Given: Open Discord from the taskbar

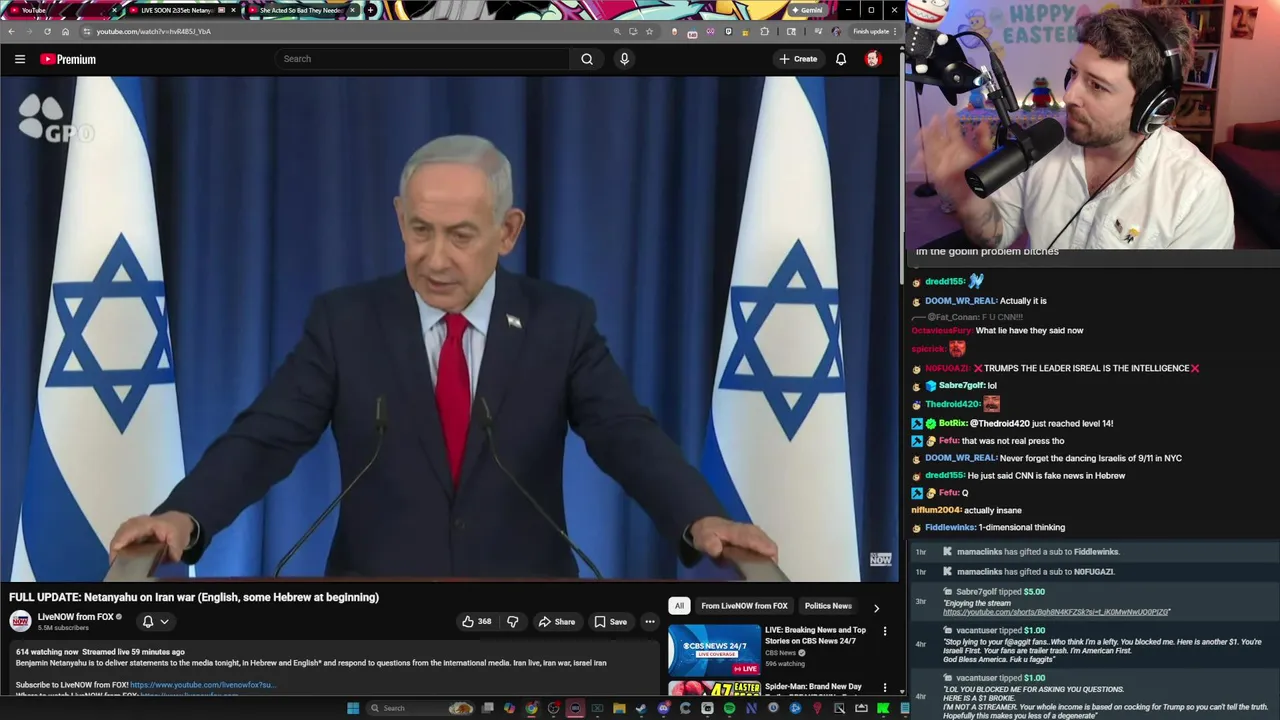Looking at the screenshot, I should click(x=664, y=708).
